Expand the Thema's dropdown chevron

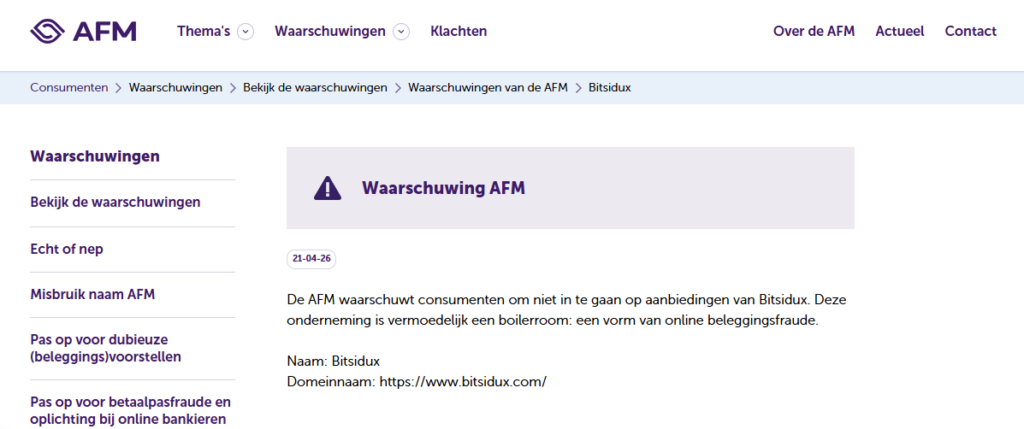pos(246,31)
